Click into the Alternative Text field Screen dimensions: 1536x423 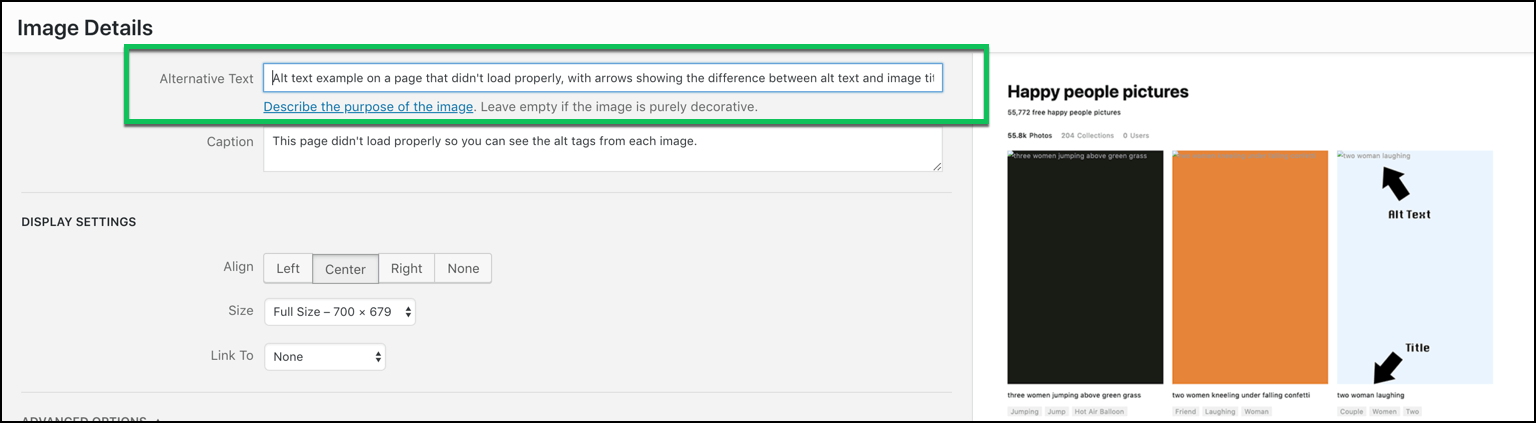point(603,78)
